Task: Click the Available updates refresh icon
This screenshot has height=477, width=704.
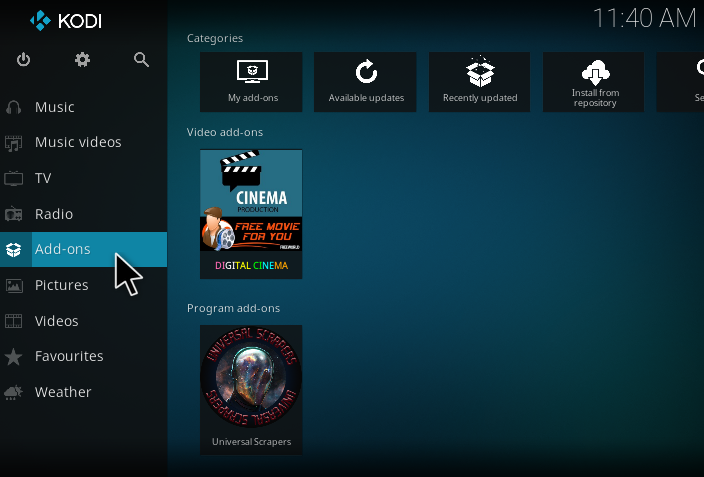Action: click(x=366, y=72)
